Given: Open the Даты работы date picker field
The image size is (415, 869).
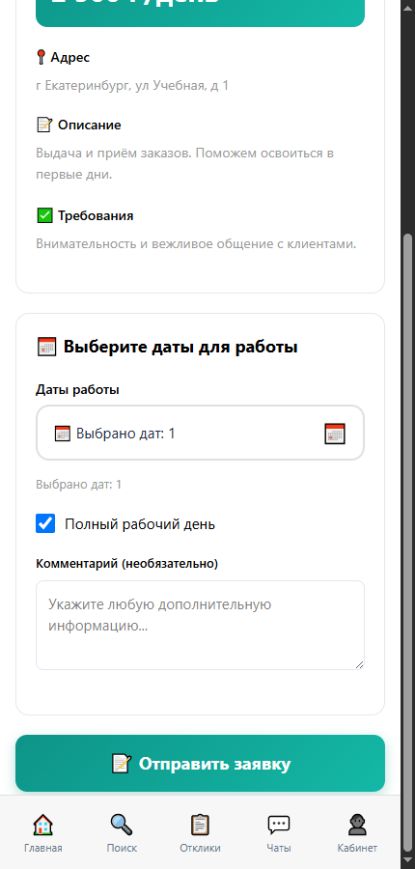Looking at the screenshot, I should (x=200, y=433).
